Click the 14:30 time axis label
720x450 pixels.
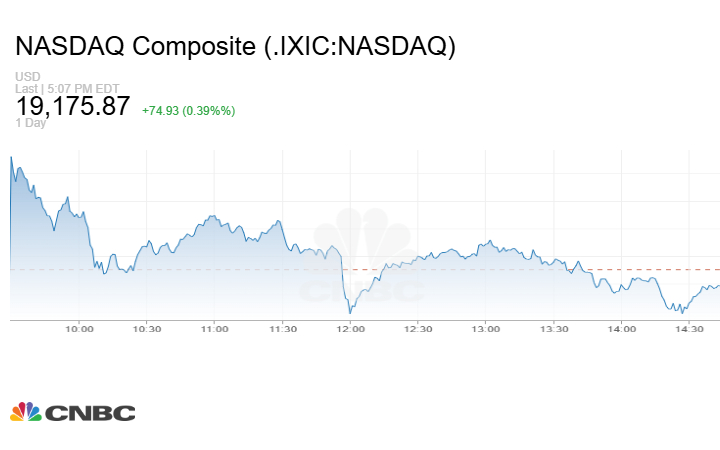(x=689, y=329)
